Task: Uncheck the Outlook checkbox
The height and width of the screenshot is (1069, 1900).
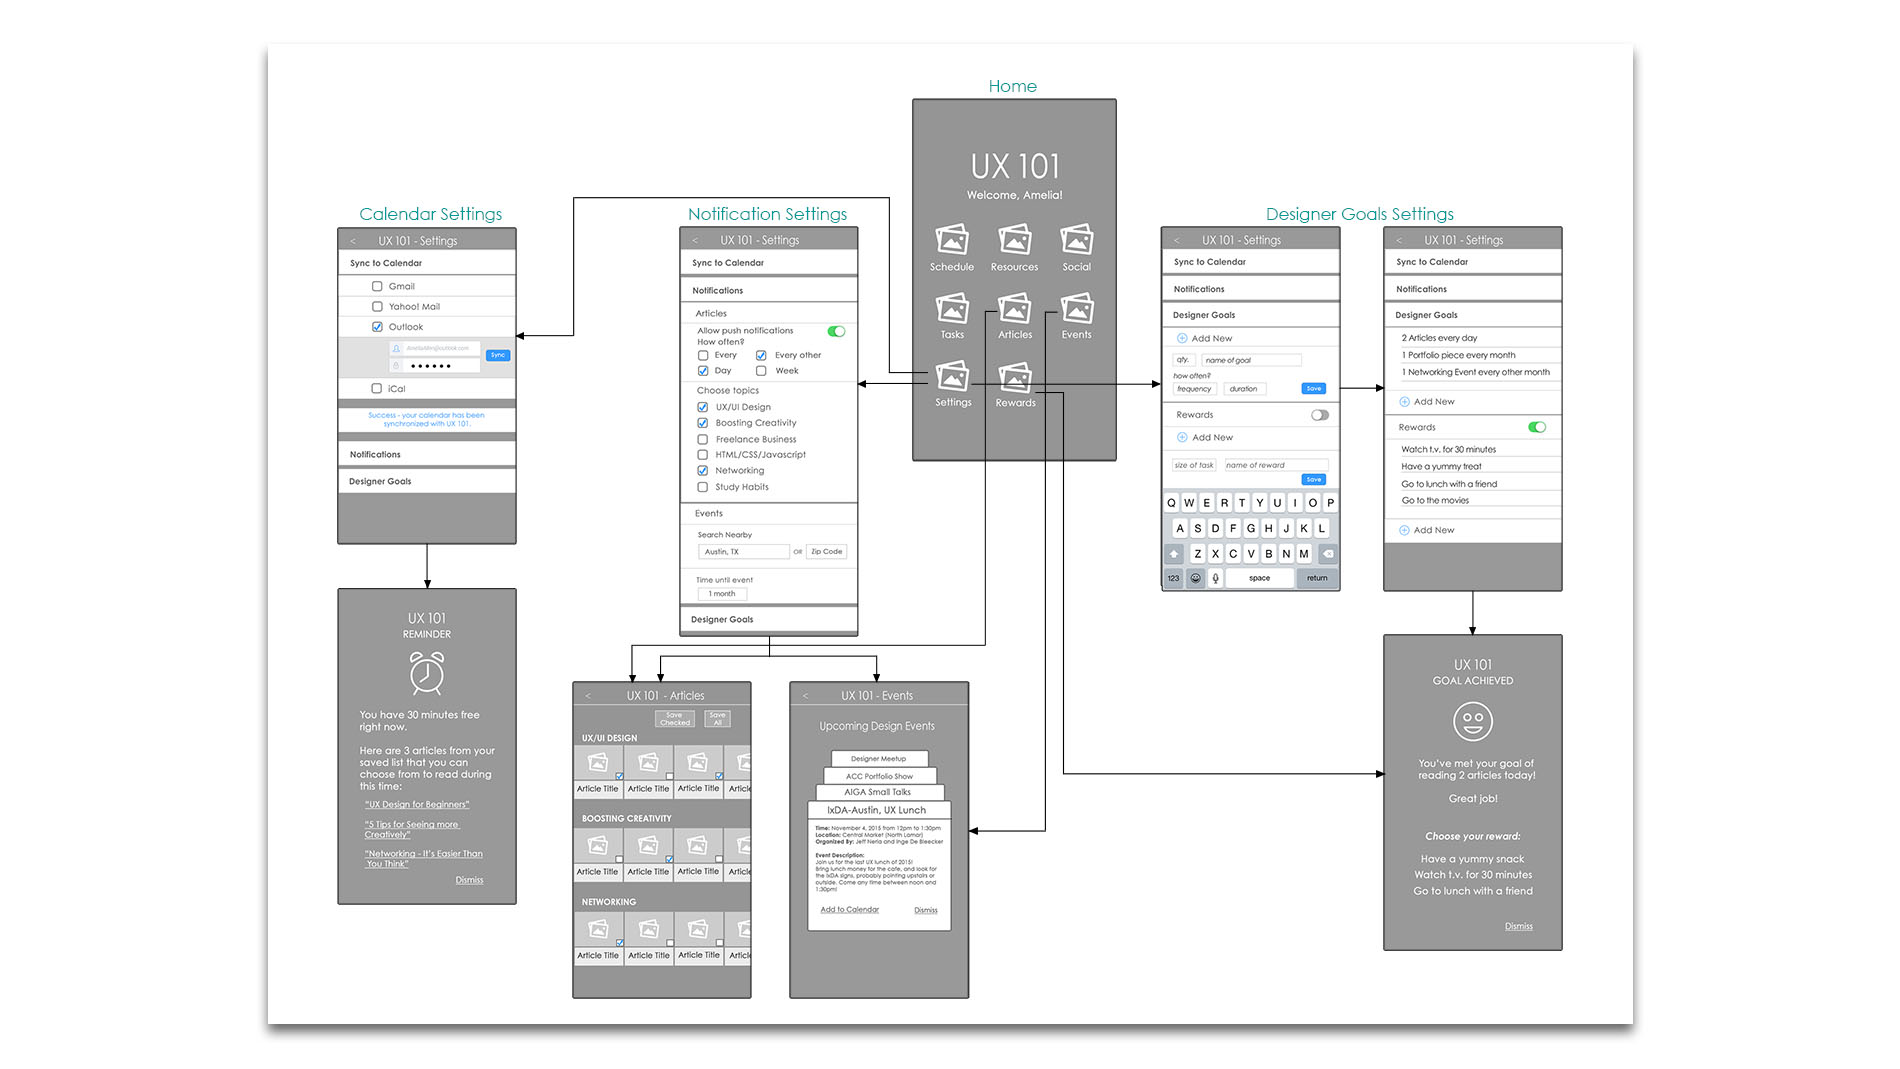Action: [x=377, y=327]
